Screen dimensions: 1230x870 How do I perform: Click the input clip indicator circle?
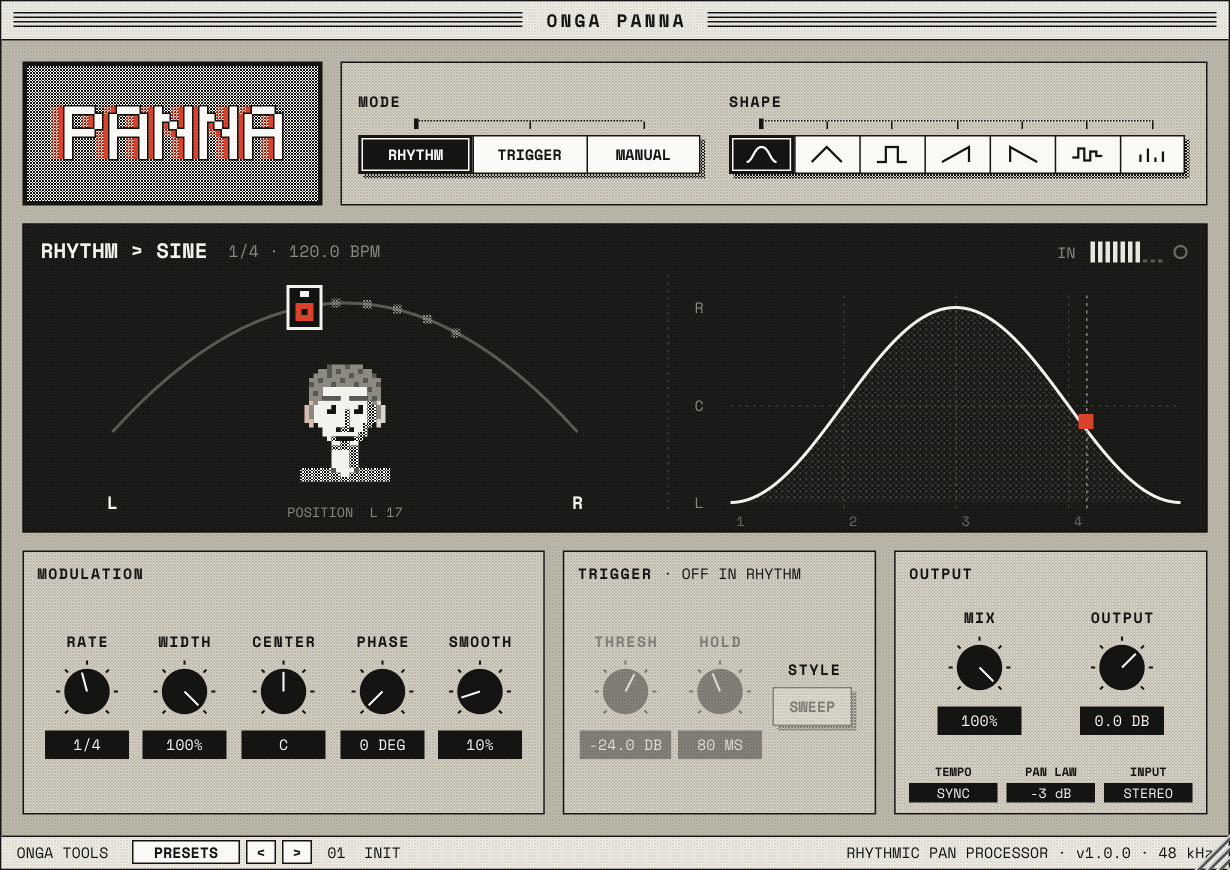(x=1180, y=252)
